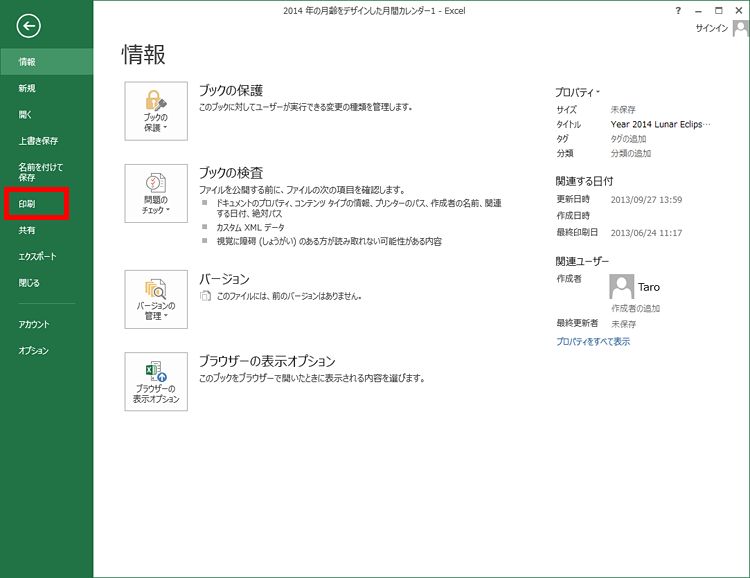
Task: Expand the プロパティ dropdown heading
Action: coord(577,92)
